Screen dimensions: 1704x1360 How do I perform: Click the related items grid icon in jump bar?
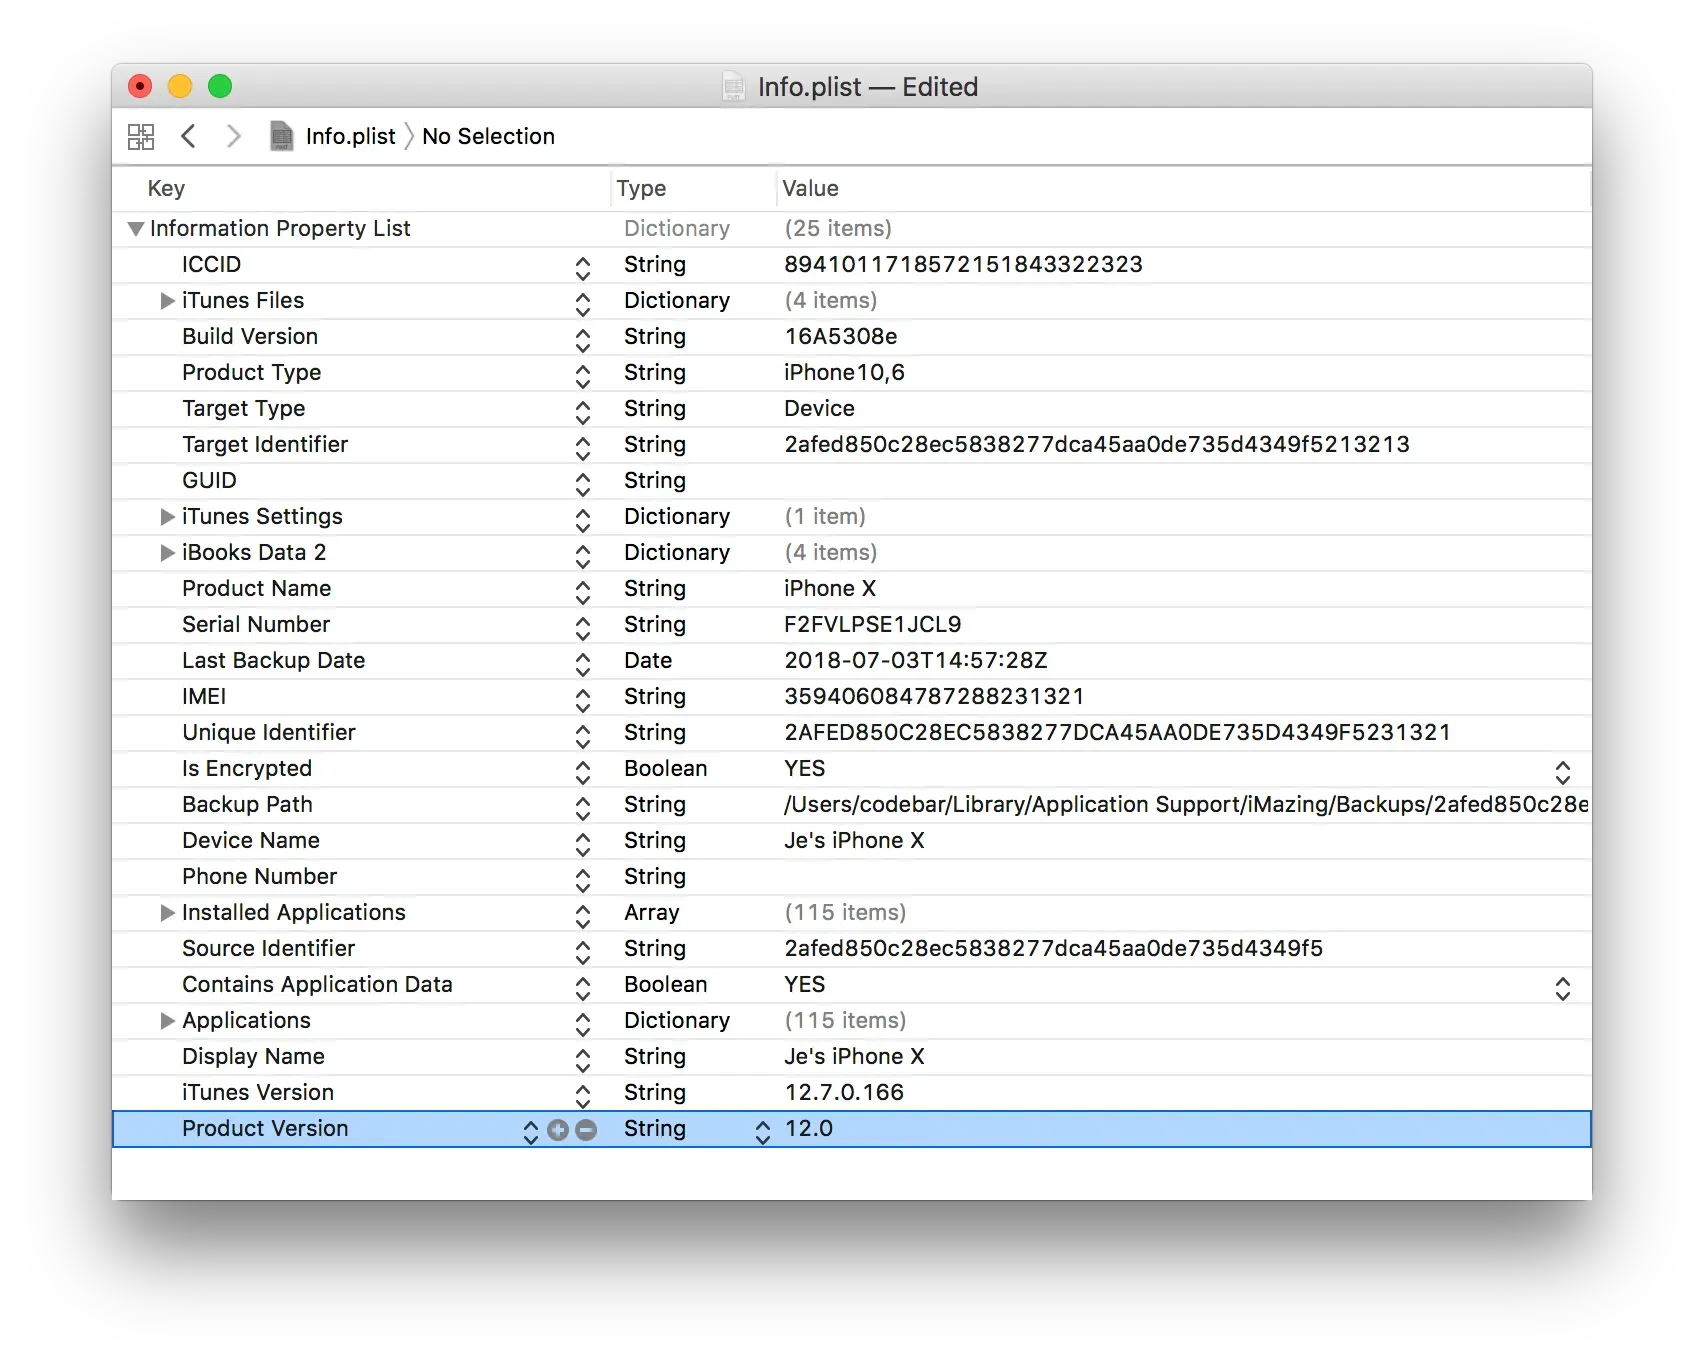point(141,136)
